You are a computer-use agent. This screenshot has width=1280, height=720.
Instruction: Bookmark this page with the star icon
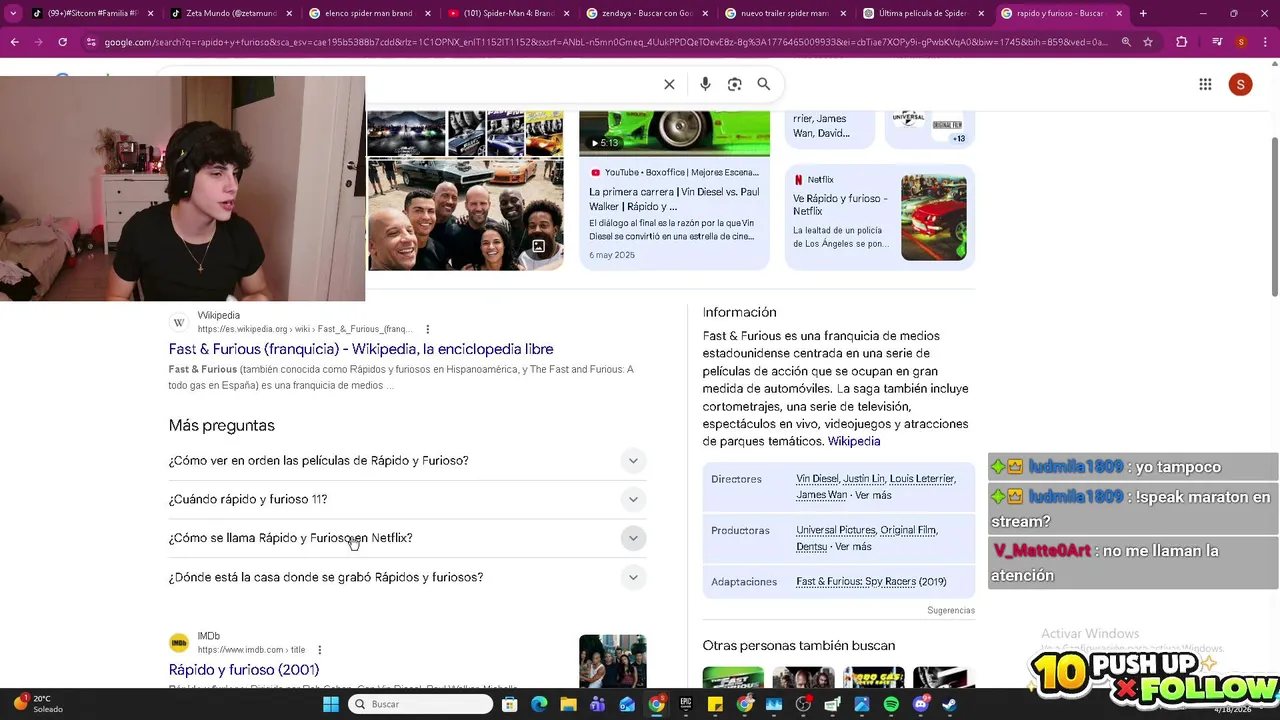[1148, 42]
